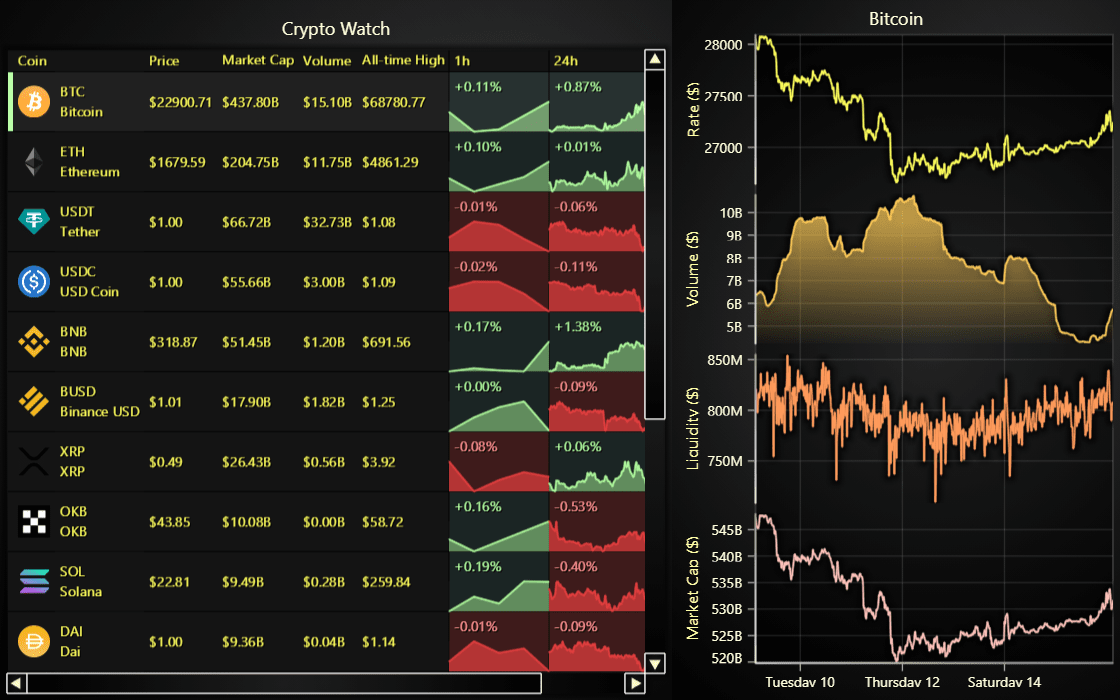
Task: Click the Market Cap column header
Action: (x=258, y=60)
